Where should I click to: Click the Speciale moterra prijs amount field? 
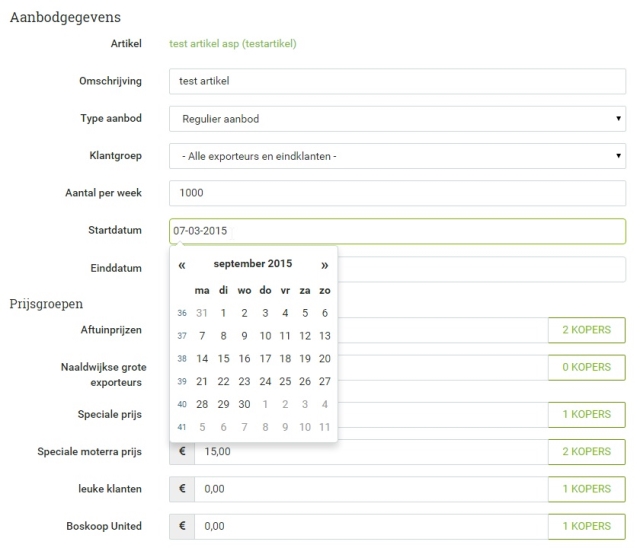pyautogui.click(x=370, y=452)
